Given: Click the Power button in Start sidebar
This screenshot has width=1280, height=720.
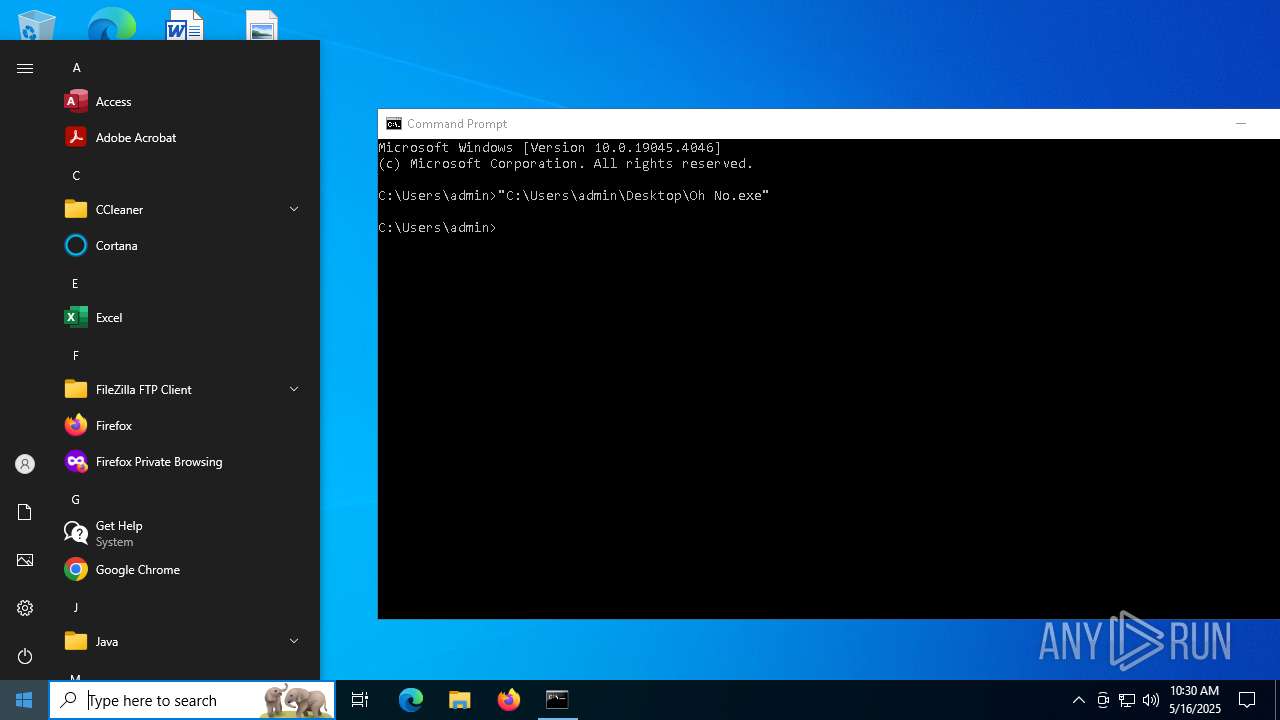Looking at the screenshot, I should point(25,656).
